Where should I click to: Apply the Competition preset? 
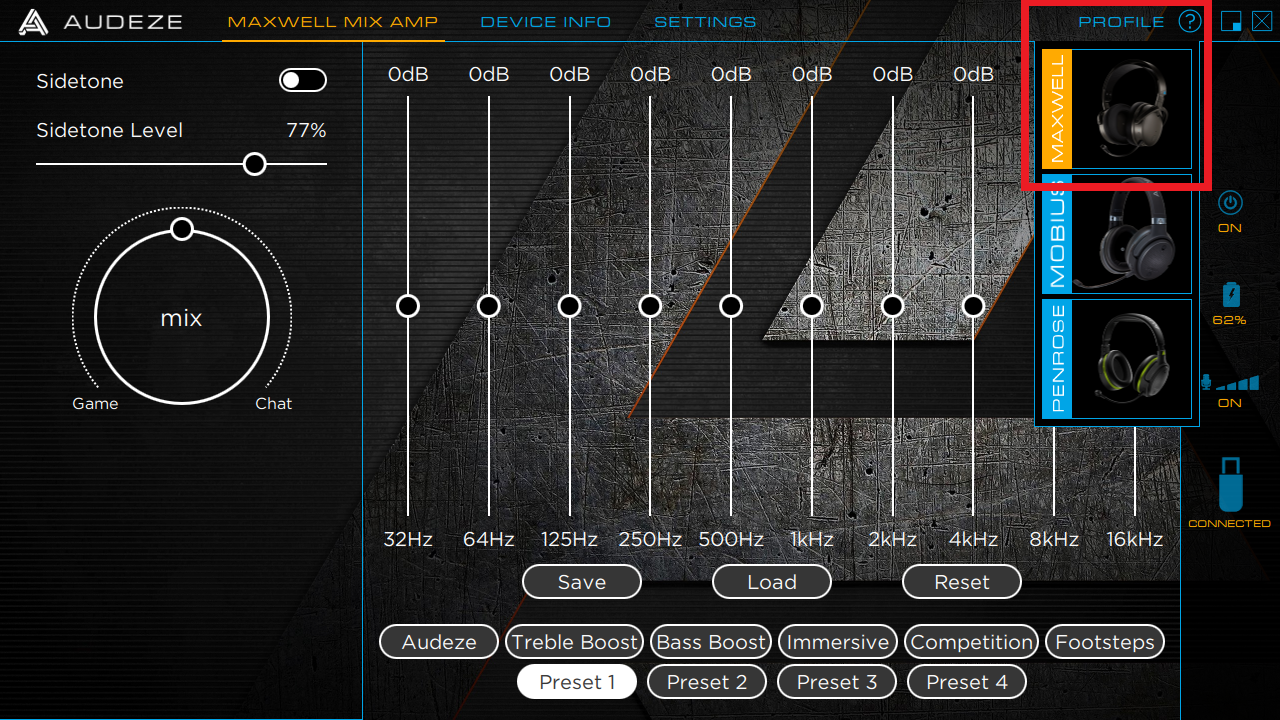pos(971,642)
